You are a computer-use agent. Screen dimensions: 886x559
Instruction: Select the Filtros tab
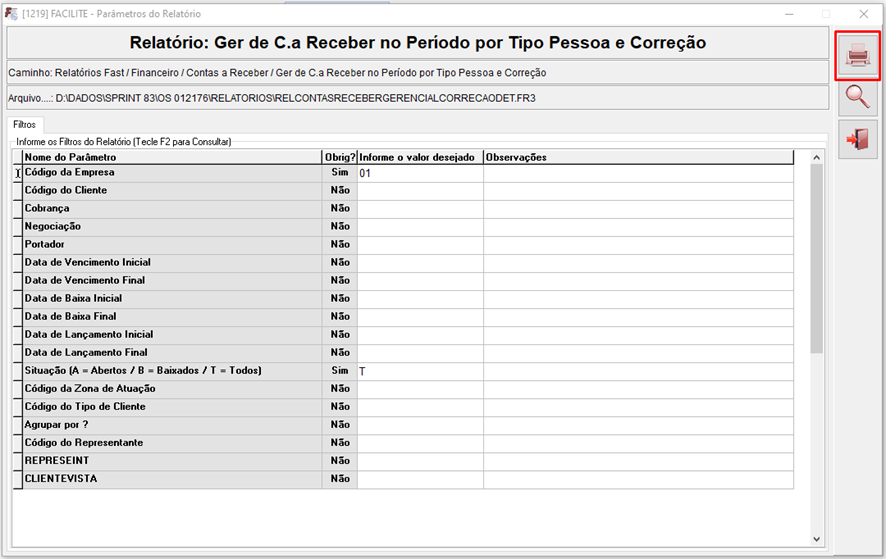(x=25, y=125)
